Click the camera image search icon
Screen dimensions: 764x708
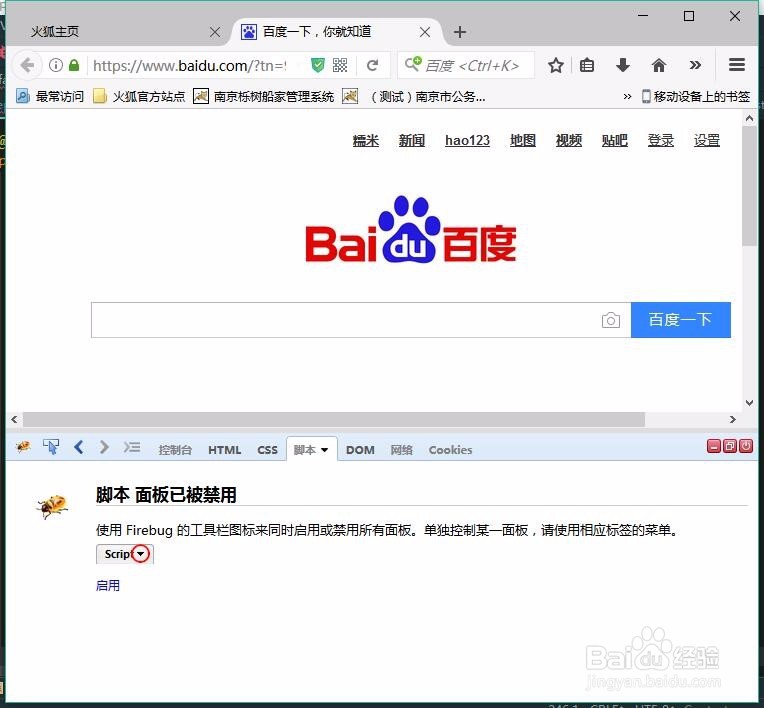[611, 320]
